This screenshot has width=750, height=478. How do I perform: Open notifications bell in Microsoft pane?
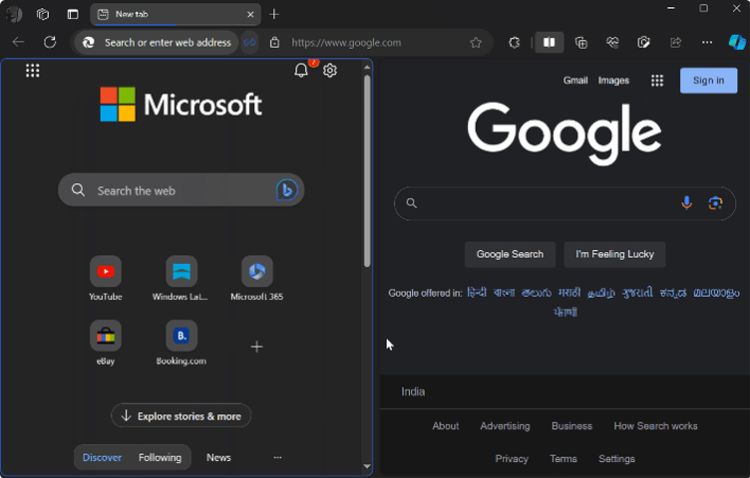tap(301, 71)
